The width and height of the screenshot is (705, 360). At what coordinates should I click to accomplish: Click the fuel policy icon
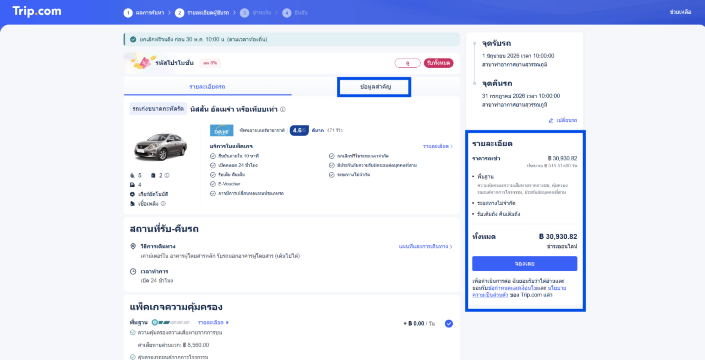pos(132,204)
